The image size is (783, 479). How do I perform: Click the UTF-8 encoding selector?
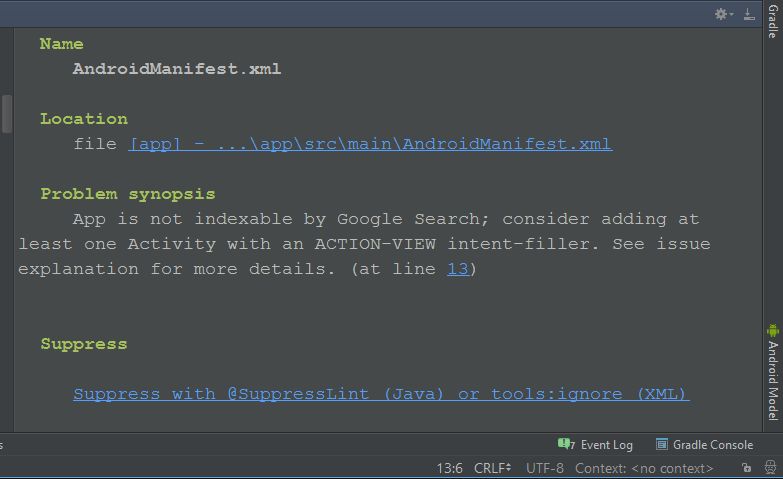point(544,468)
